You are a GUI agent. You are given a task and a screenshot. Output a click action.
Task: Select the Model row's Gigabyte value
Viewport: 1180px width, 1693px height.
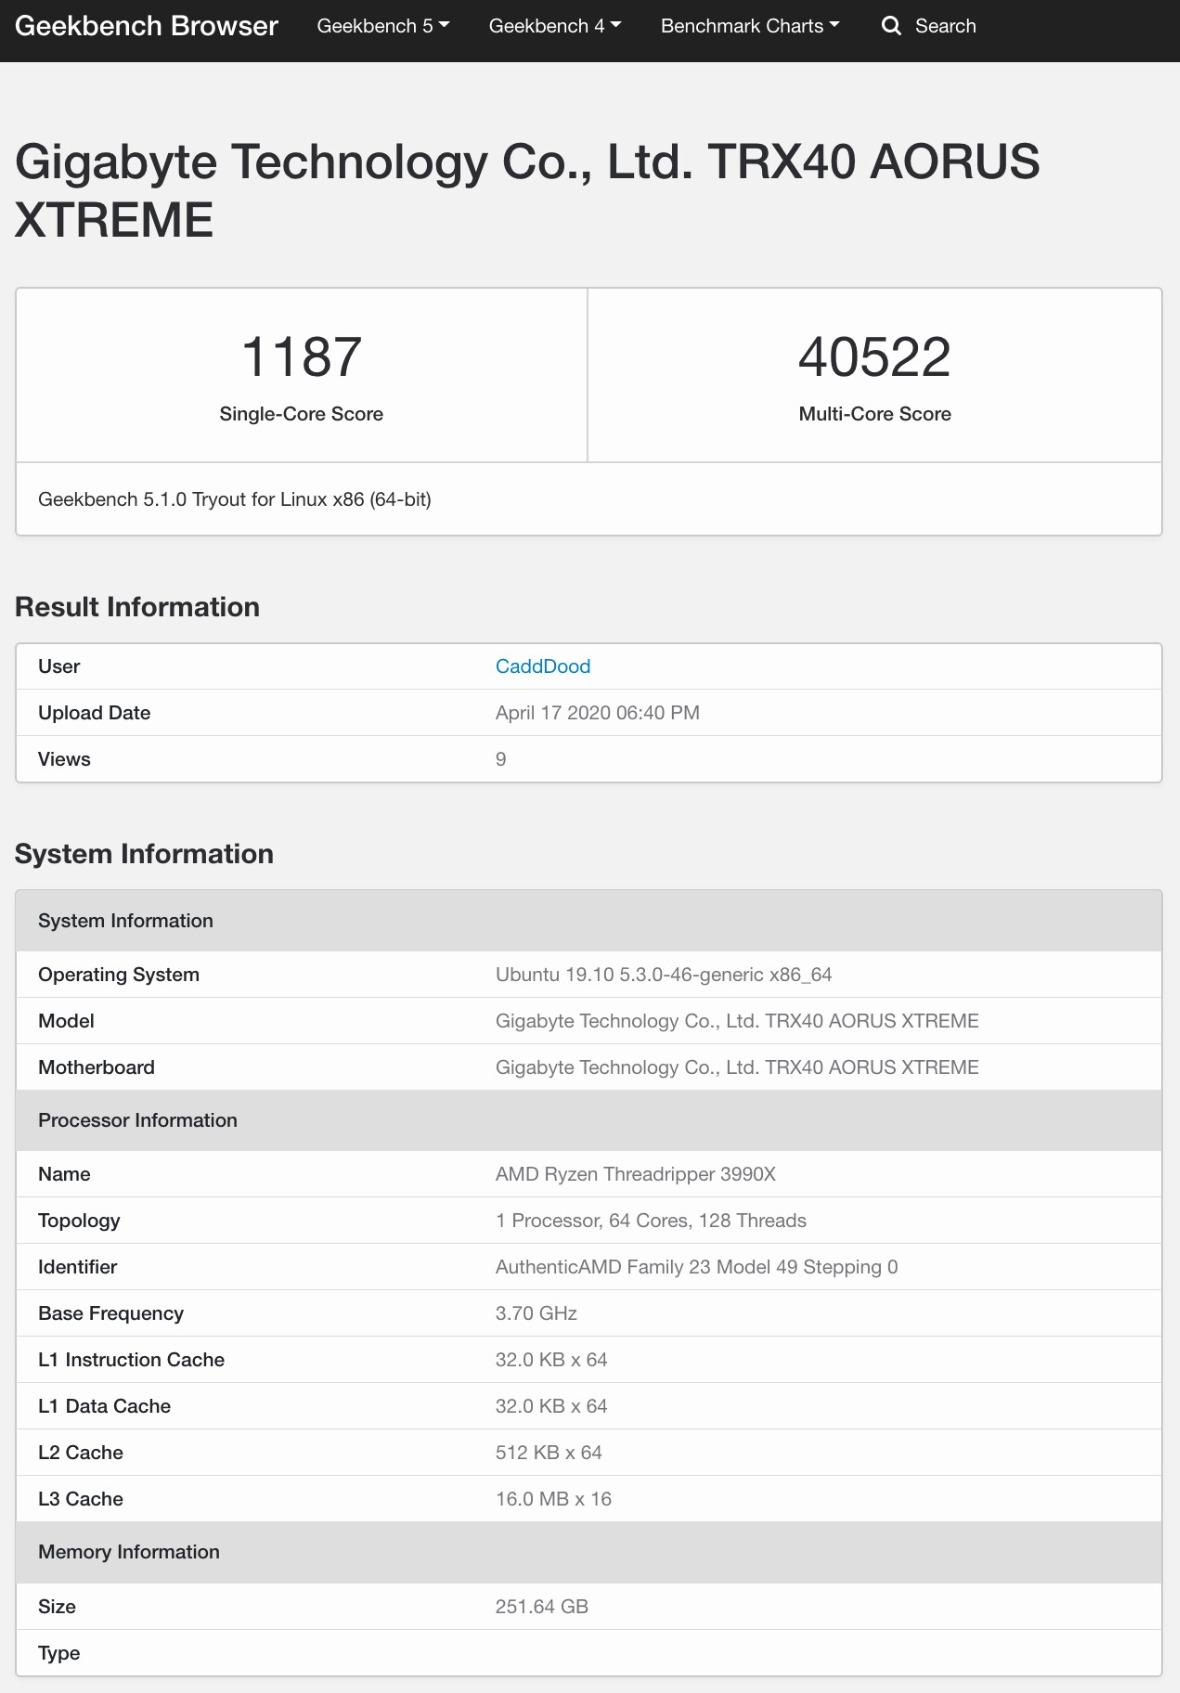[737, 1021]
